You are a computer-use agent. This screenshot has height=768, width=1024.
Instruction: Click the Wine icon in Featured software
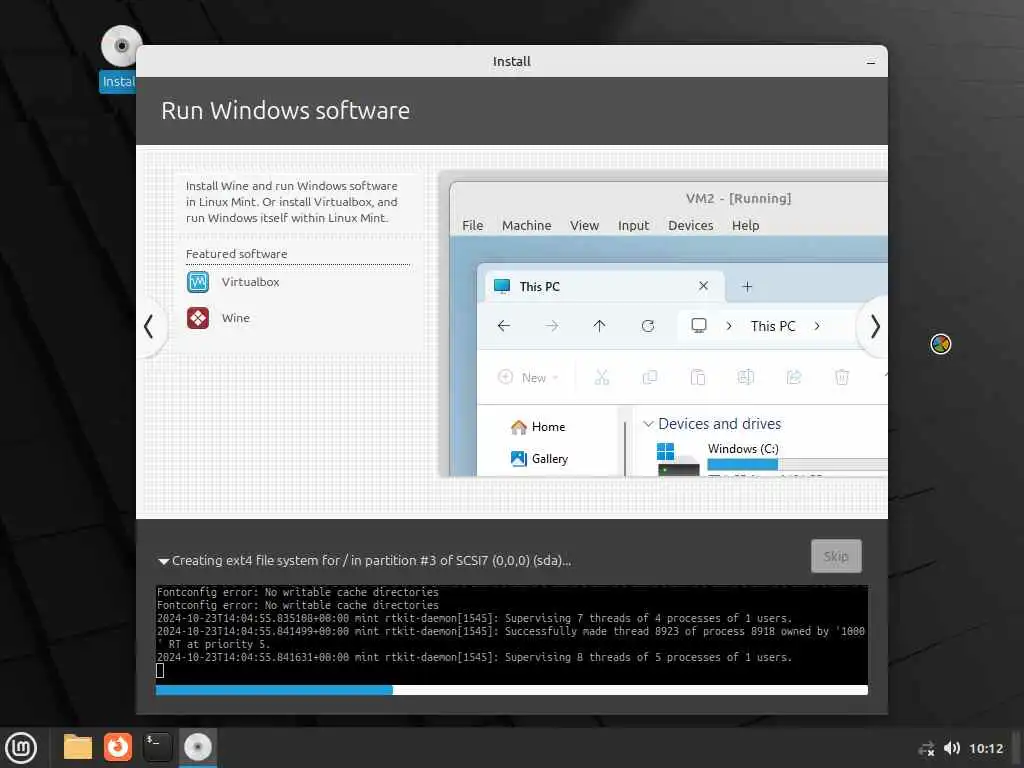(x=198, y=318)
